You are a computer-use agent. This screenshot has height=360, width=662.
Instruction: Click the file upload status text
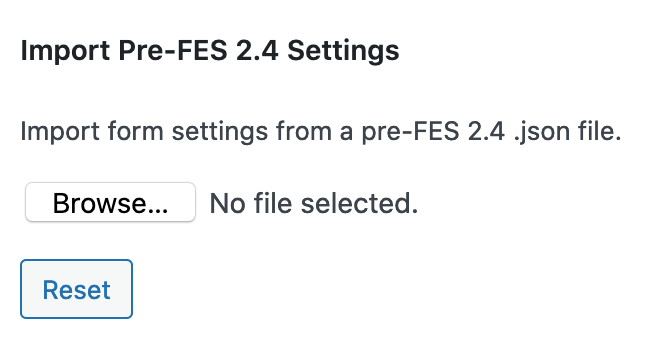click(x=314, y=203)
